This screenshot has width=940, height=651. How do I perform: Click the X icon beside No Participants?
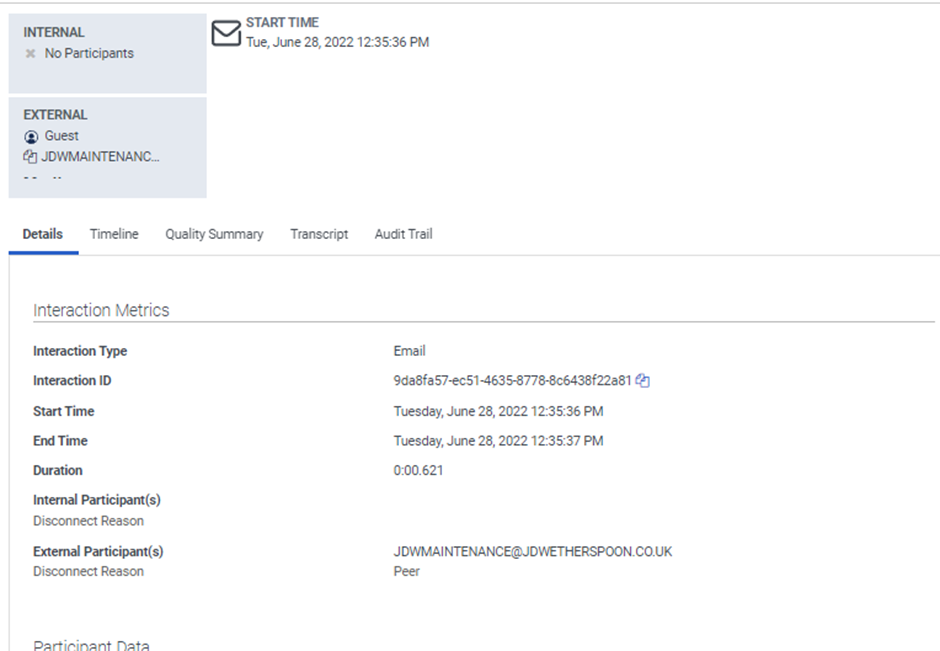(x=31, y=54)
